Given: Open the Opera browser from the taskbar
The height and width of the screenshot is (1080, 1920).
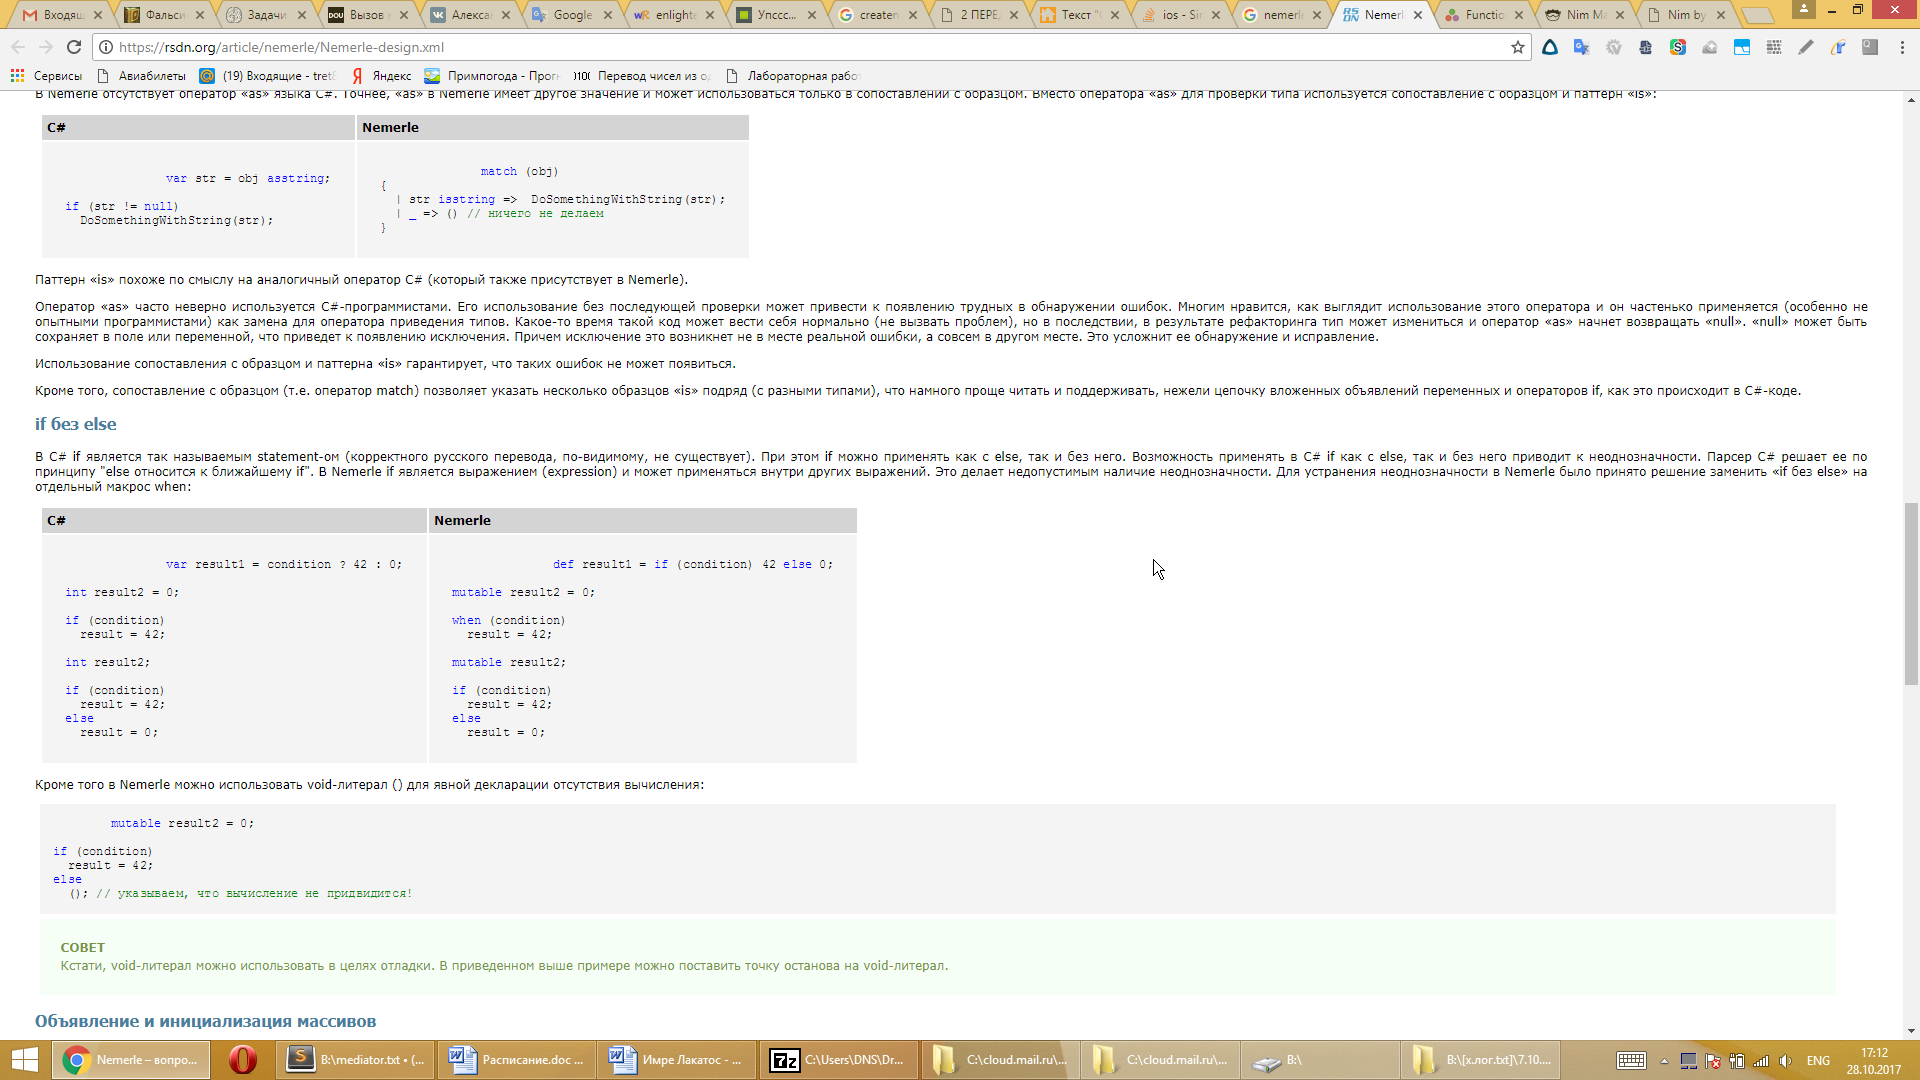Looking at the screenshot, I should pyautogui.click(x=242, y=1060).
